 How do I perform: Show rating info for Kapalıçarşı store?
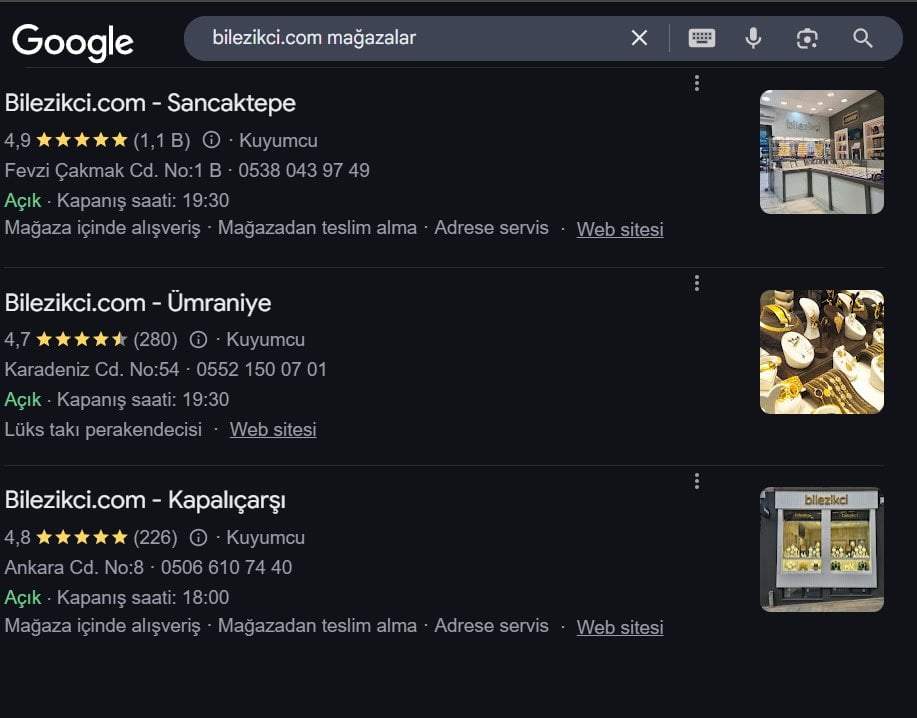click(198, 537)
